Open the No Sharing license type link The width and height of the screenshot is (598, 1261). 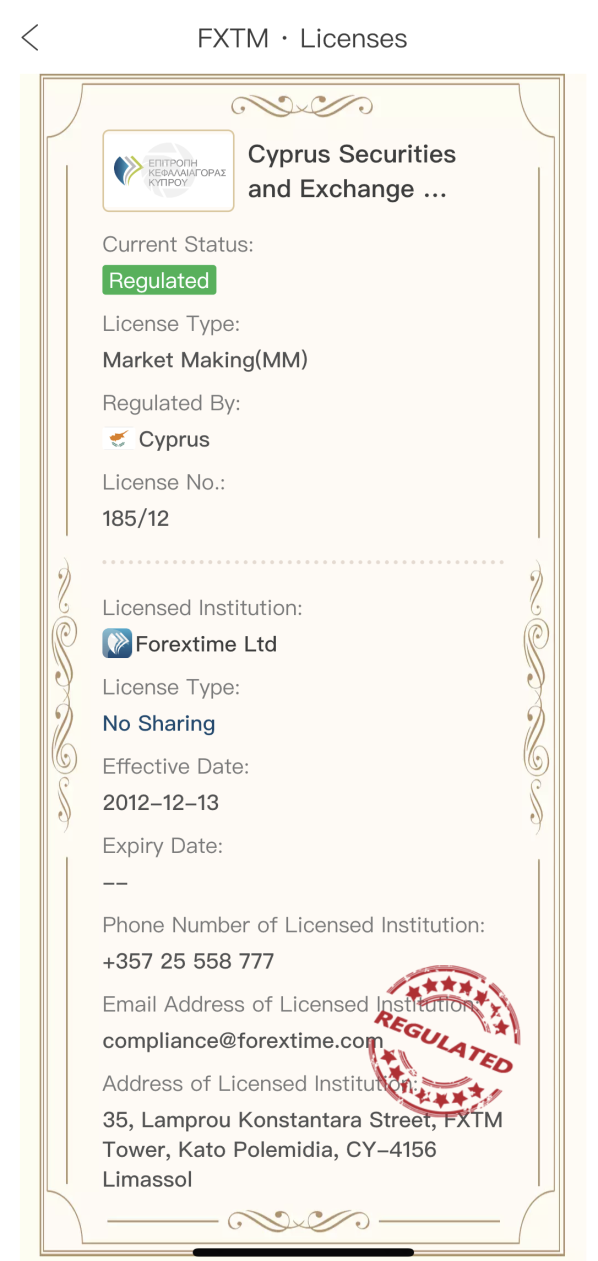(159, 723)
